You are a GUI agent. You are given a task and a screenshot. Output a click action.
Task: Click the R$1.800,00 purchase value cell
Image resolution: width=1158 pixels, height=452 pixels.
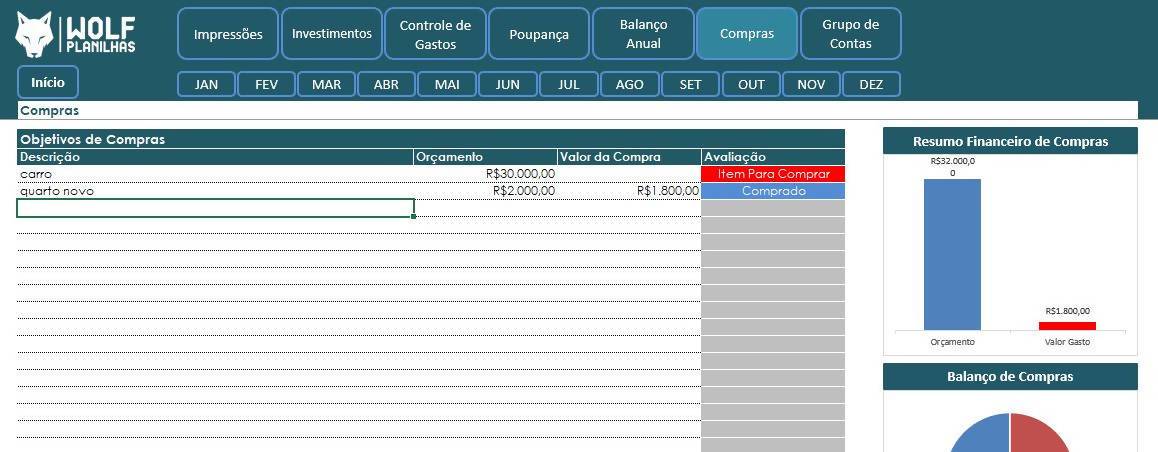[629, 191]
